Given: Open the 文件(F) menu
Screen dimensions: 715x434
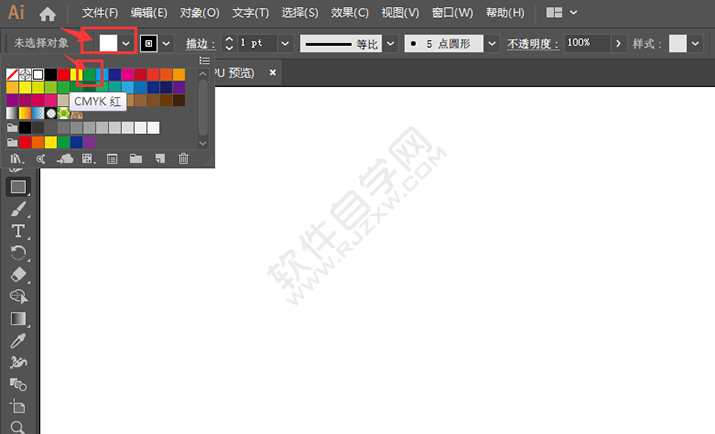Looking at the screenshot, I should [100, 13].
